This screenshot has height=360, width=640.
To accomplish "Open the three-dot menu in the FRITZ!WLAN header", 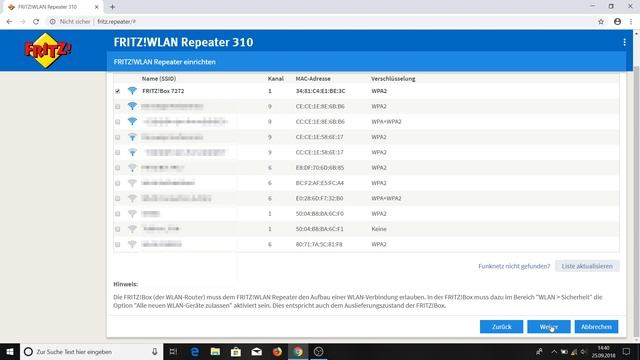I will pos(624,42).
